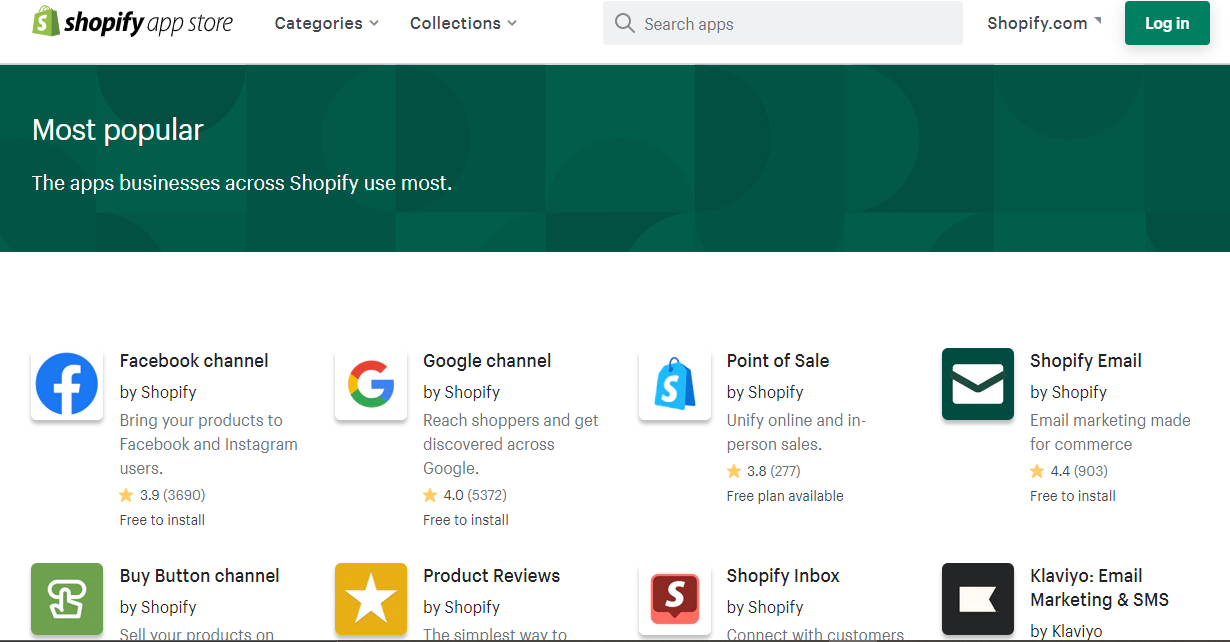Viewport: 1230px width, 642px height.
Task: Open the Facebook channel app title
Action: [x=194, y=361]
